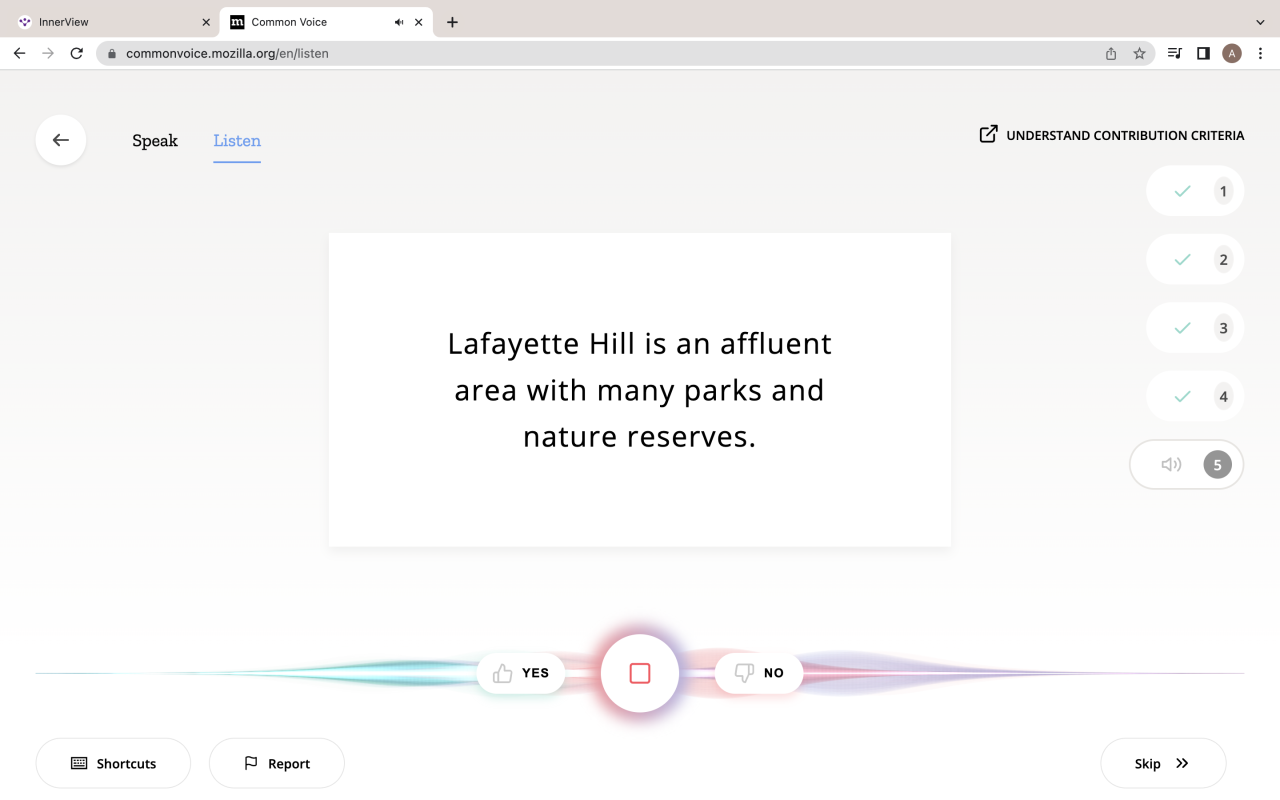This screenshot has width=1280, height=800.
Task: Click the speaker pill for clip 5
Action: pyautogui.click(x=1187, y=464)
